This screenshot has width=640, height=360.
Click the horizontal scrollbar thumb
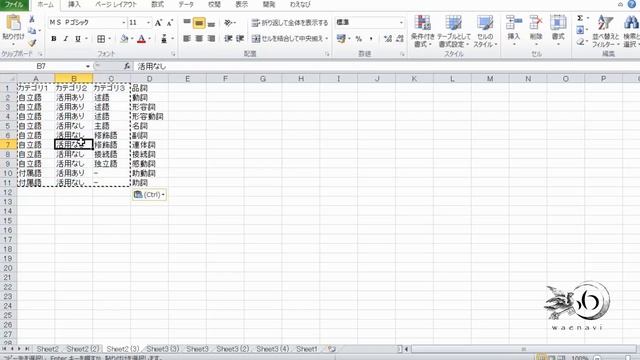pyautogui.click(x=524, y=349)
